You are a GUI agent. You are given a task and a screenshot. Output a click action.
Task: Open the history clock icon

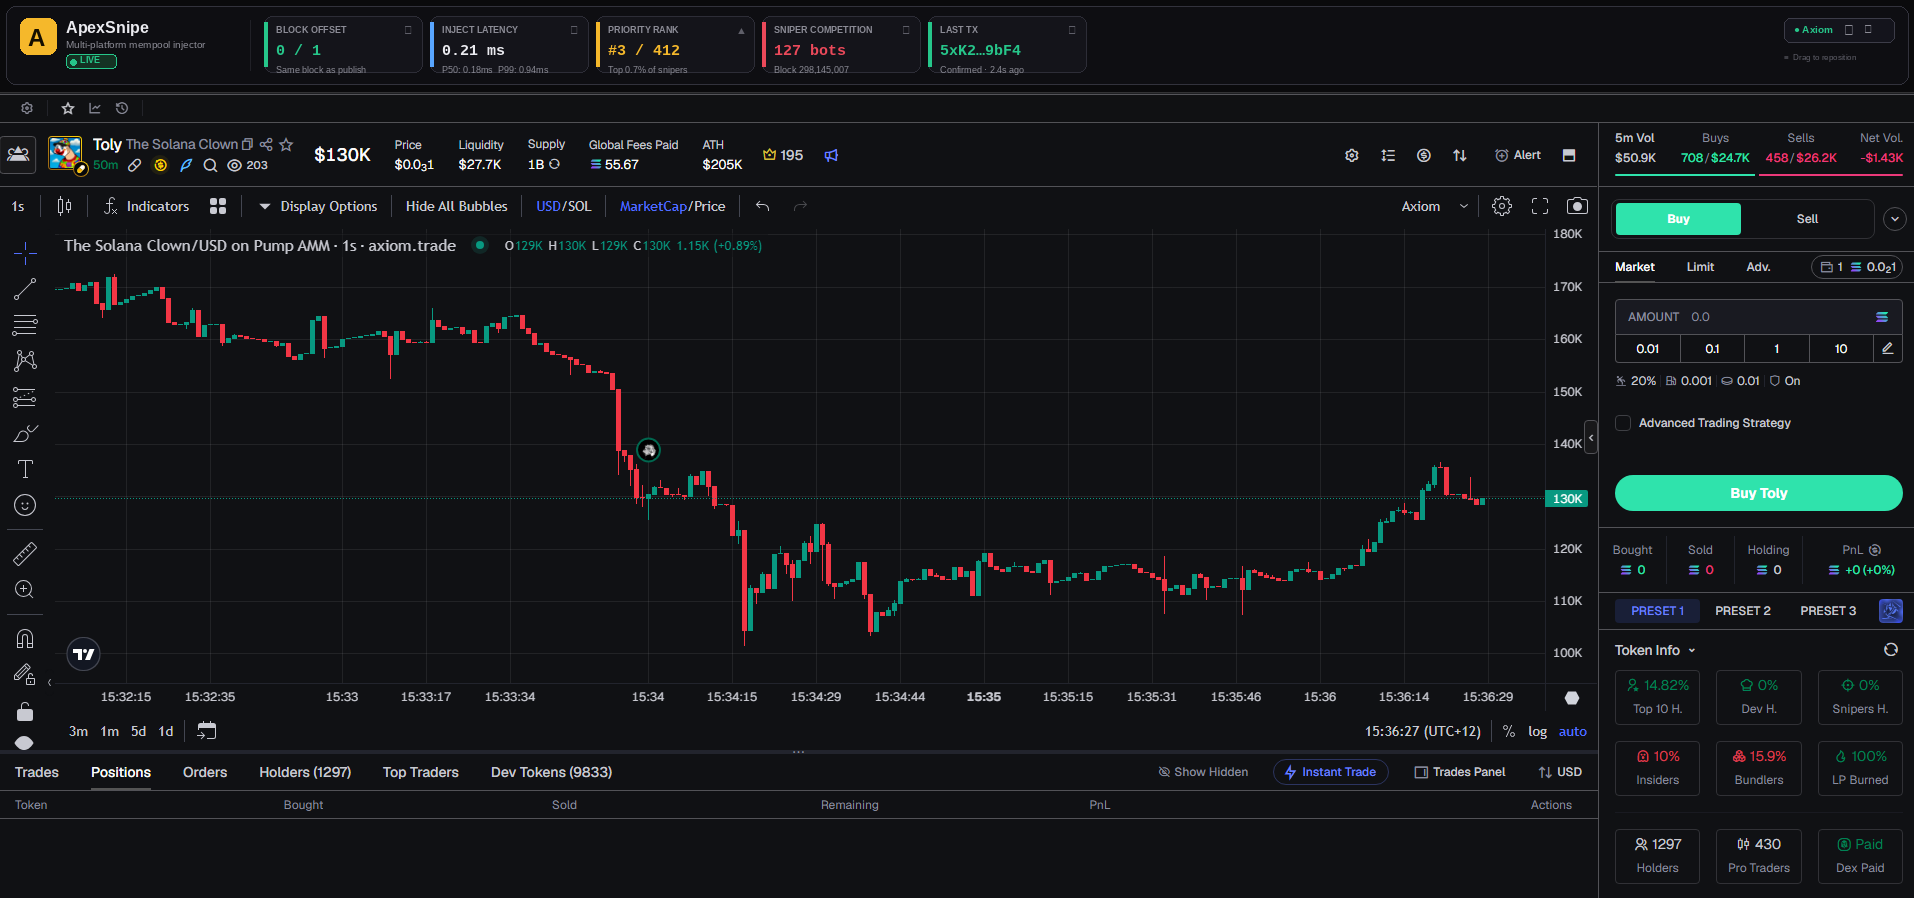(x=122, y=108)
